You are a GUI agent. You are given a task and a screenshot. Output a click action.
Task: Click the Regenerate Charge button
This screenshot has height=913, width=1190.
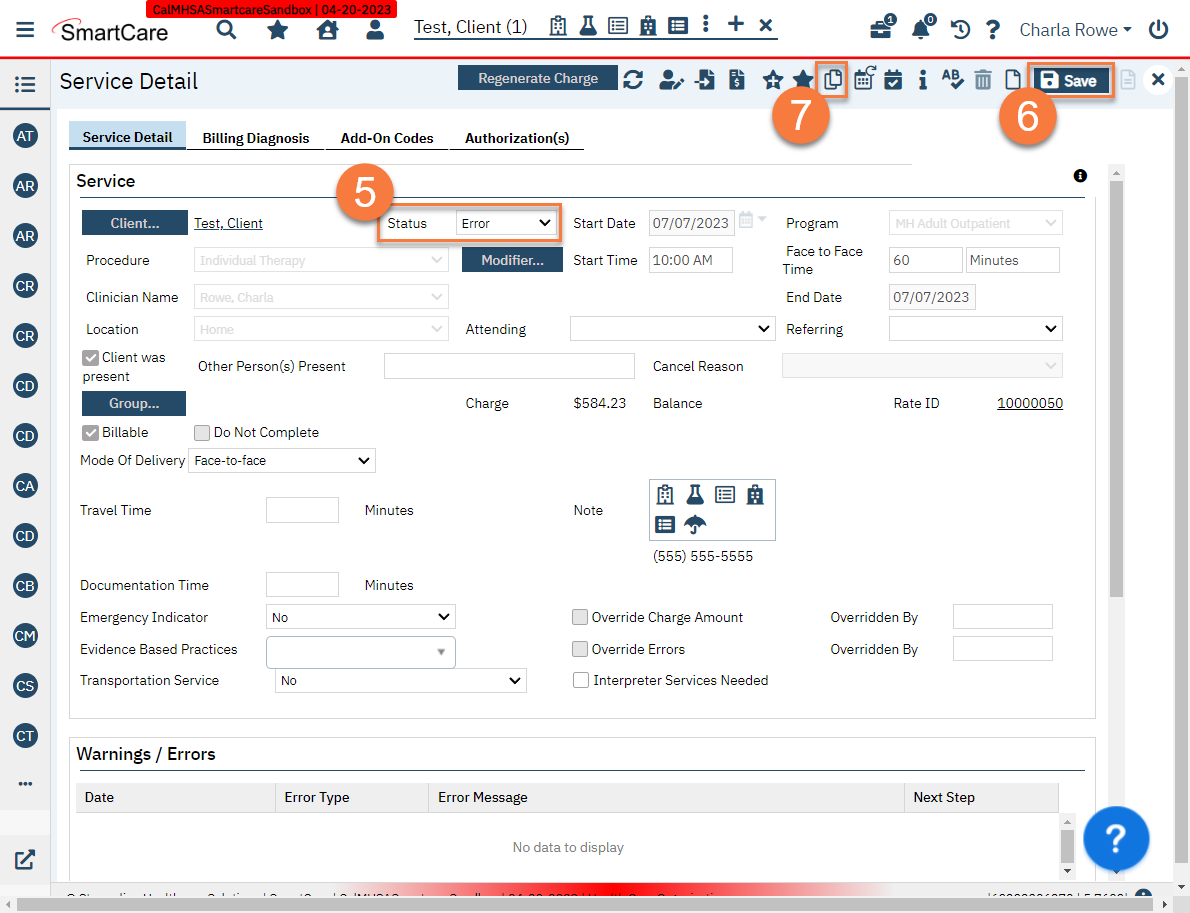coord(537,77)
